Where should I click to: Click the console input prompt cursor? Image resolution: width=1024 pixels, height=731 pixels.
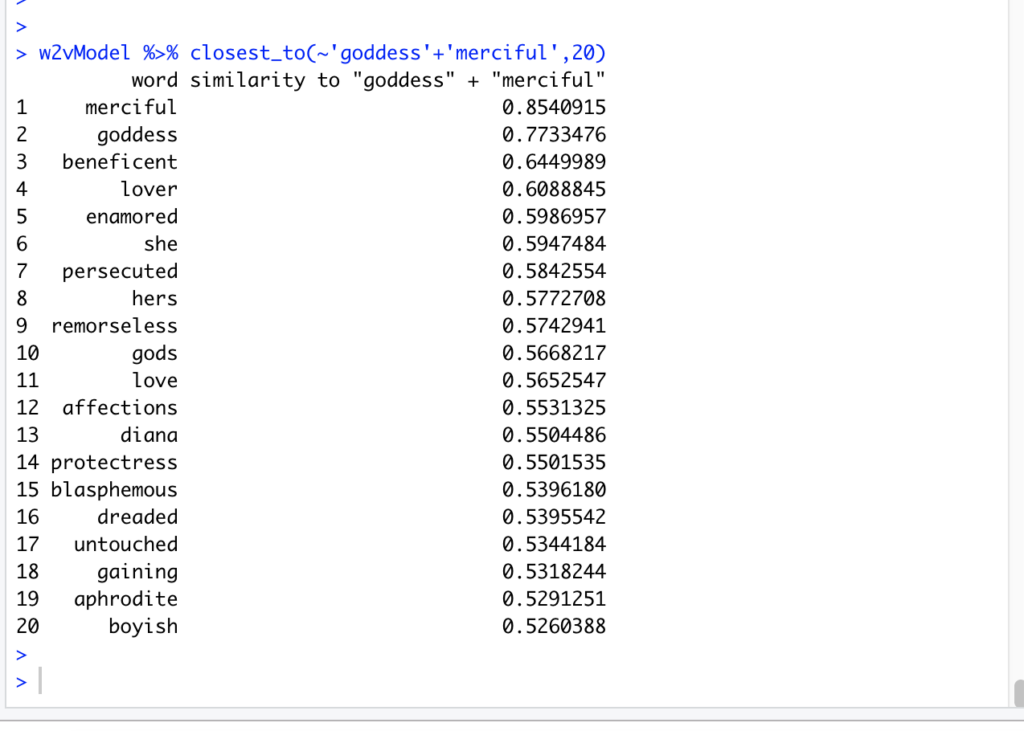click(x=39, y=682)
